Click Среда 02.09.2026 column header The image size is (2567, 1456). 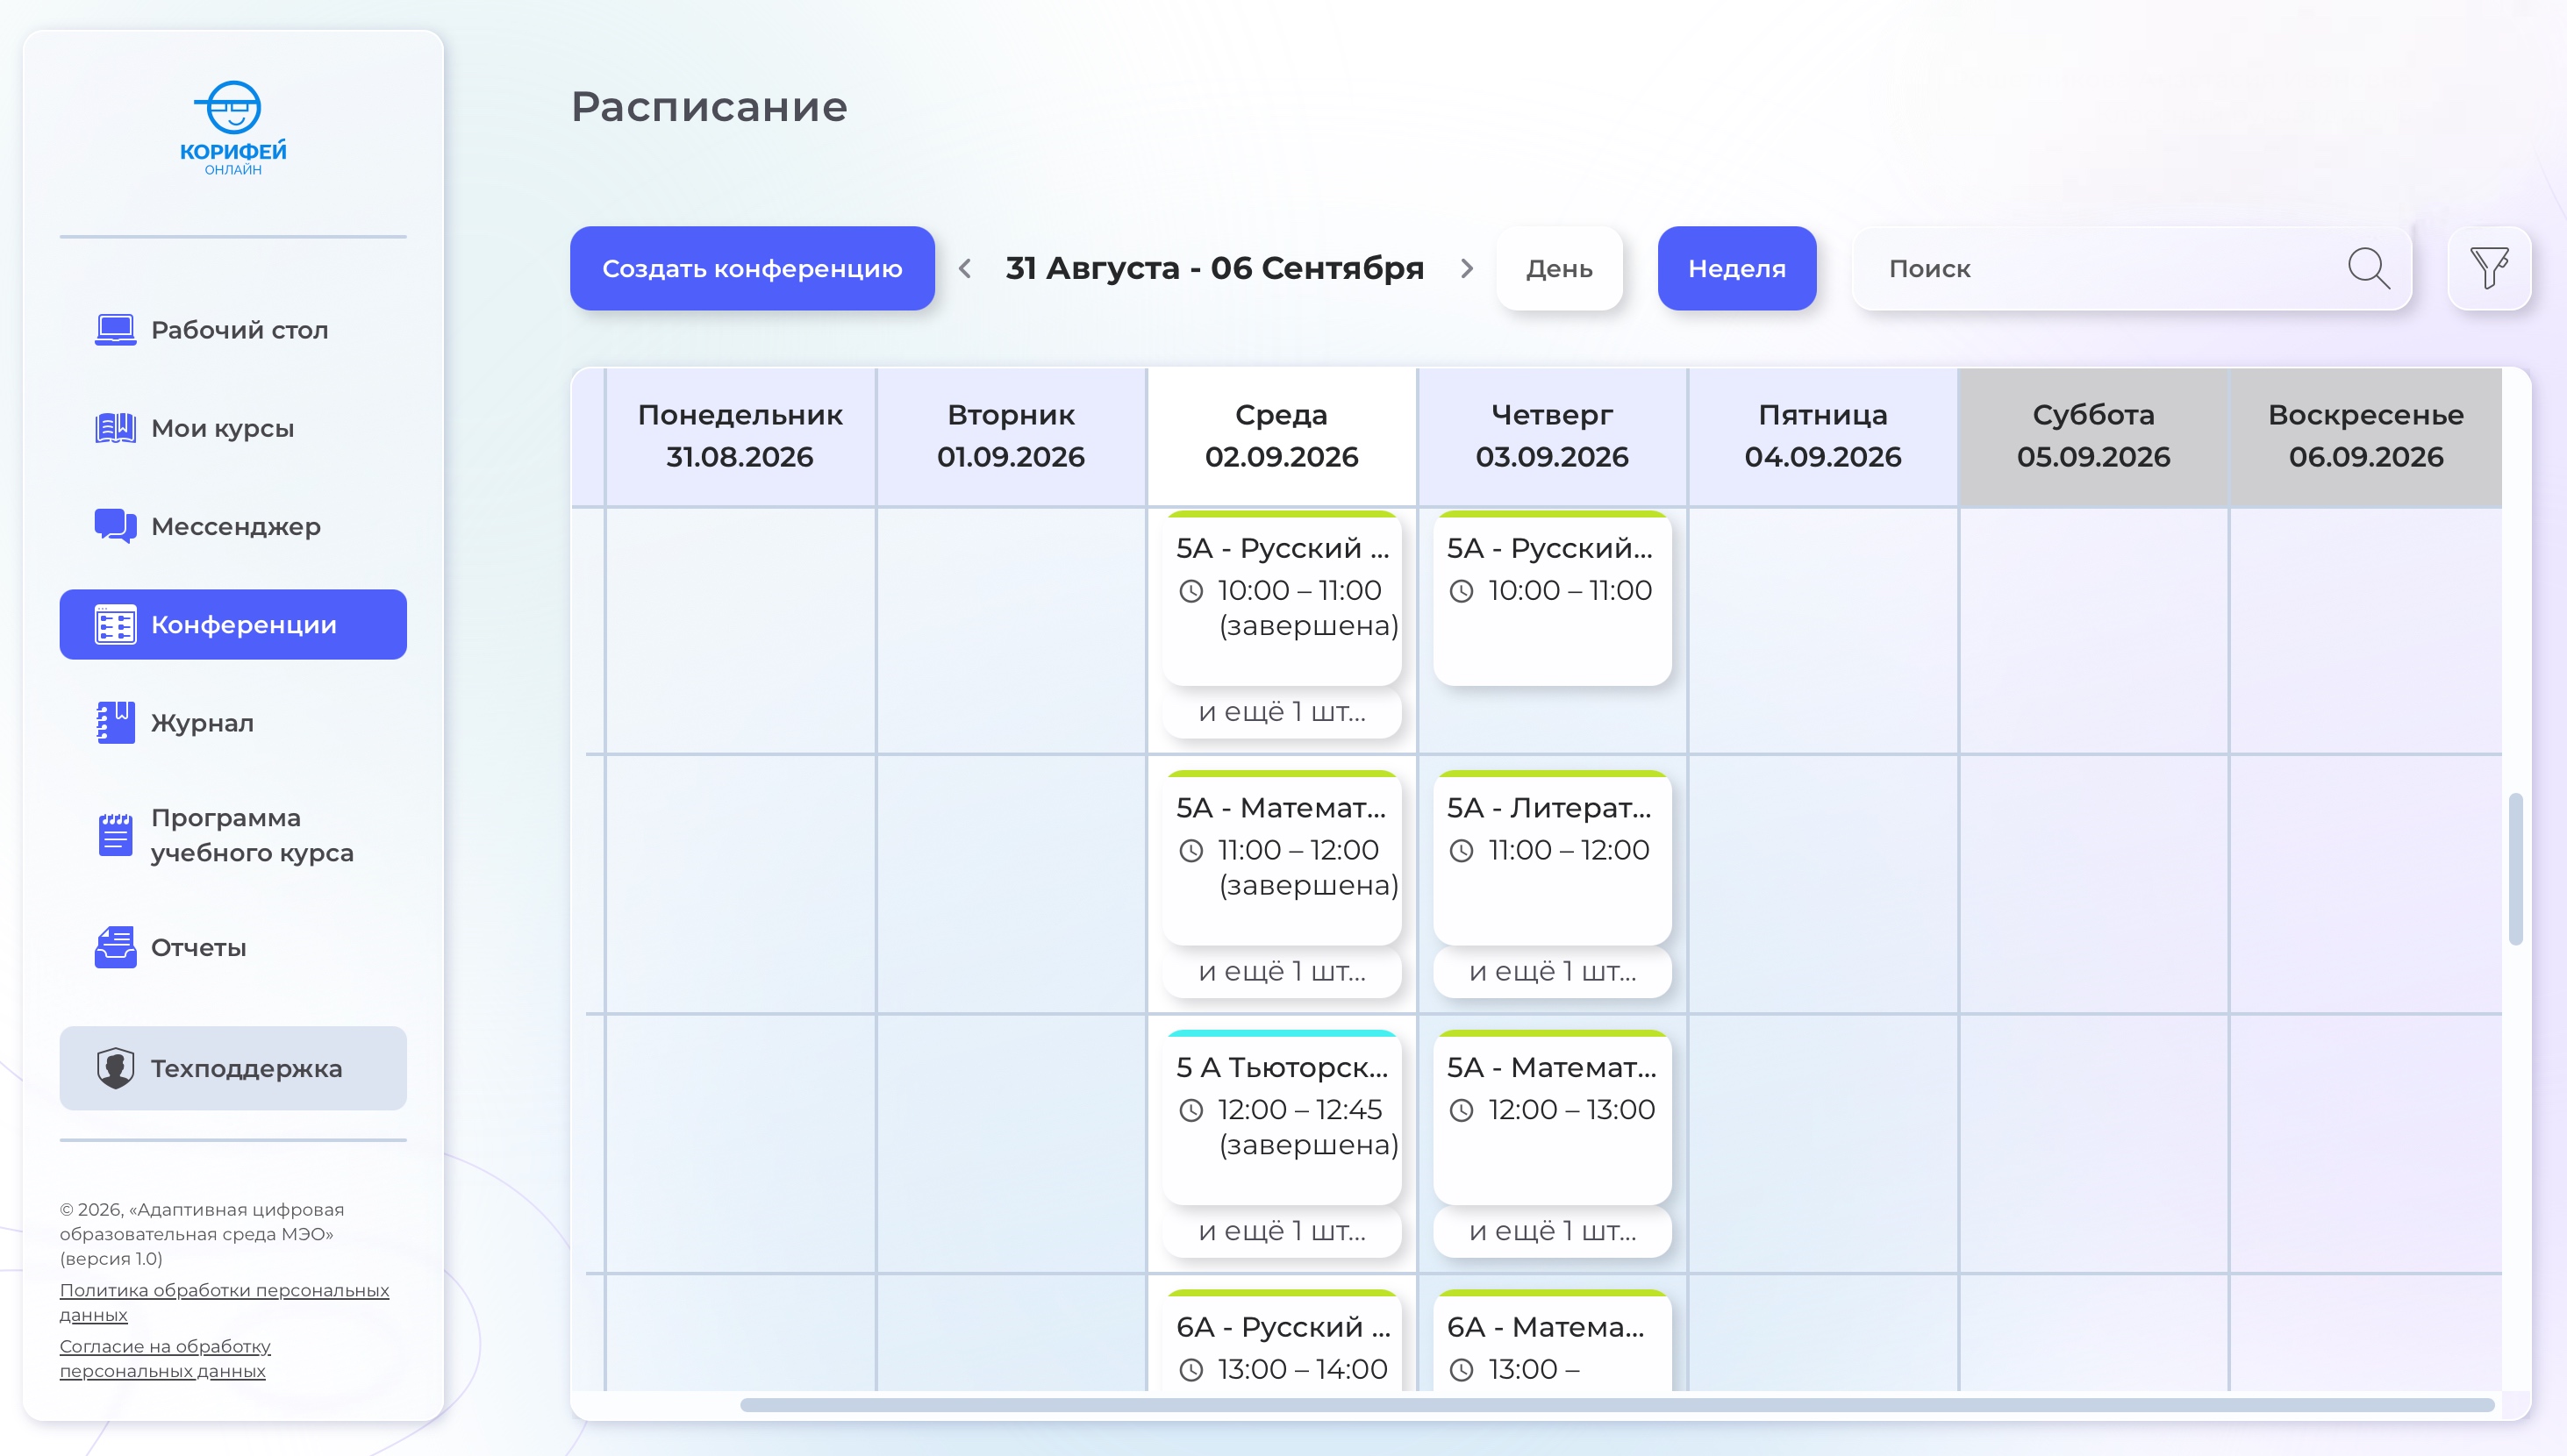tap(1282, 436)
